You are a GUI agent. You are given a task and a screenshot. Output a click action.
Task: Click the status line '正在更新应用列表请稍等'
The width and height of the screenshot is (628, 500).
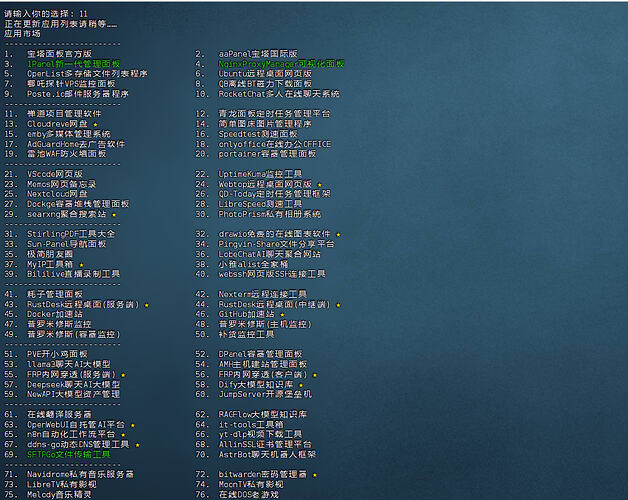(60, 24)
